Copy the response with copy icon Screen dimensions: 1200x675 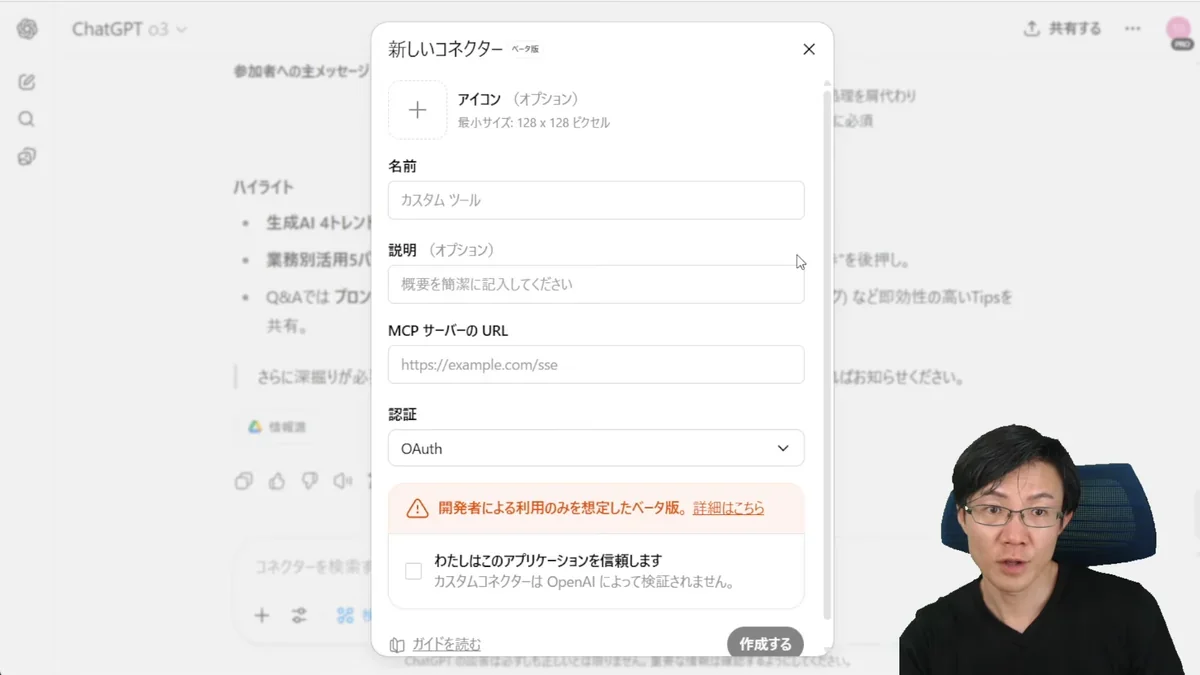[x=243, y=481]
